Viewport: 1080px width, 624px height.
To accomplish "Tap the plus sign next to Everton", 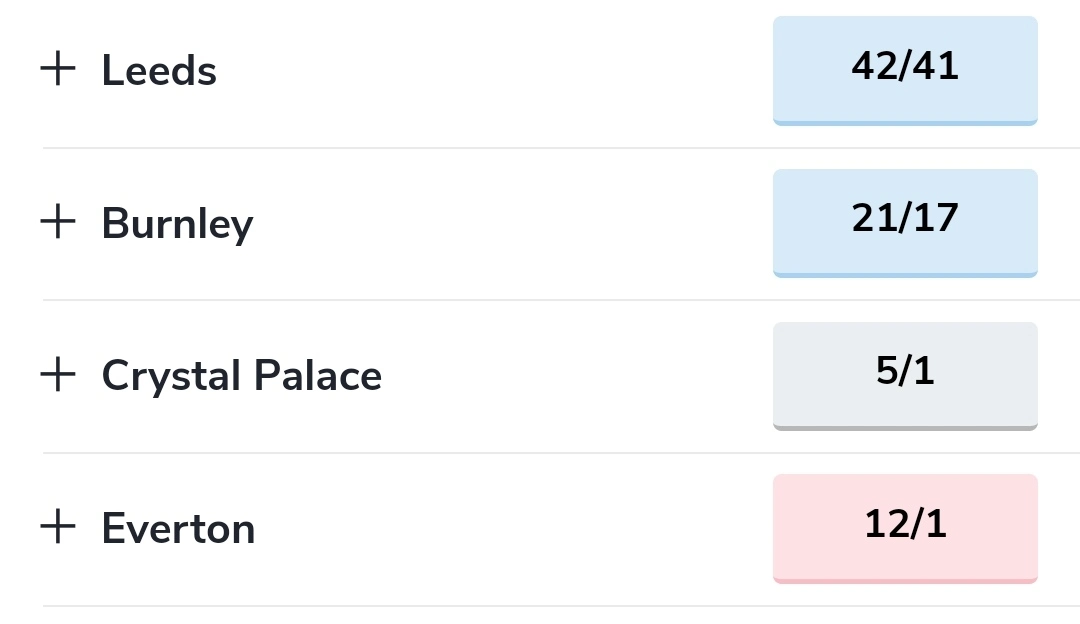I will click(58, 527).
